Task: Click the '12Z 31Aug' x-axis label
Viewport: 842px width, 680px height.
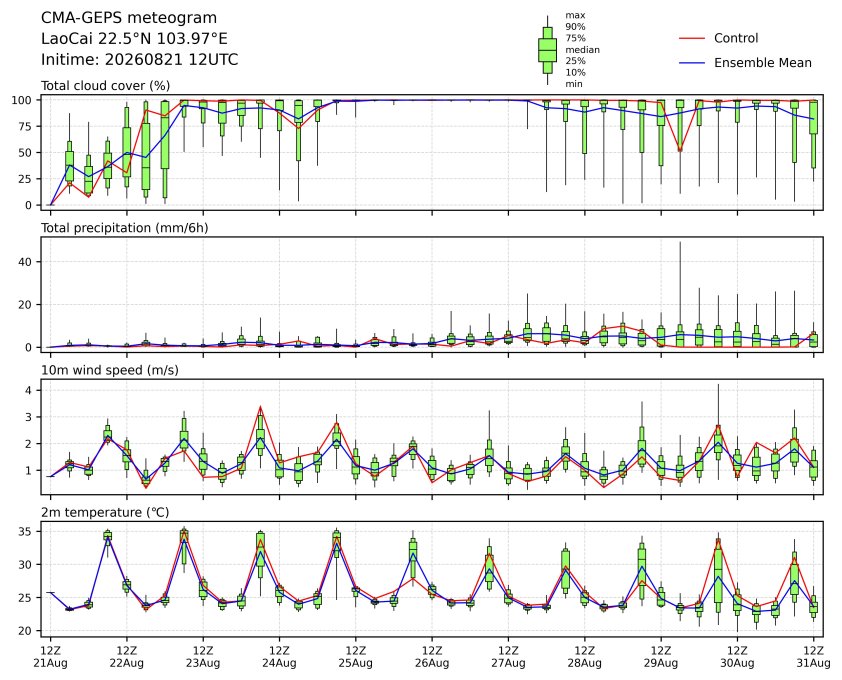Action: click(x=813, y=657)
